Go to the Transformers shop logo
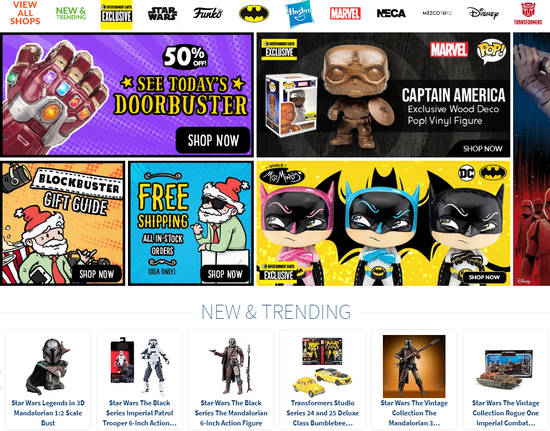This screenshot has width=550, height=431. 528,13
